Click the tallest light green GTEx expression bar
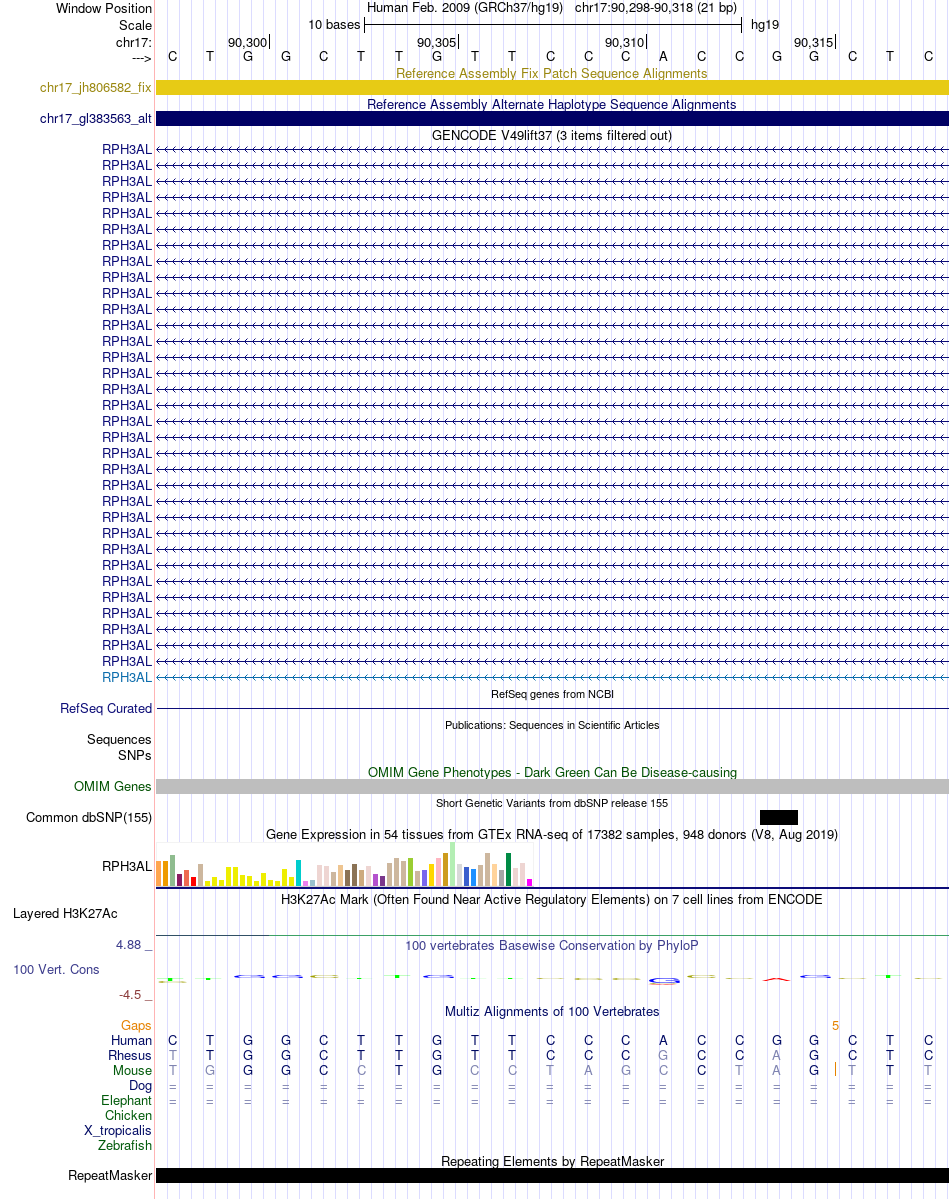Image resolution: width=950 pixels, height=1199 pixels. [x=453, y=864]
